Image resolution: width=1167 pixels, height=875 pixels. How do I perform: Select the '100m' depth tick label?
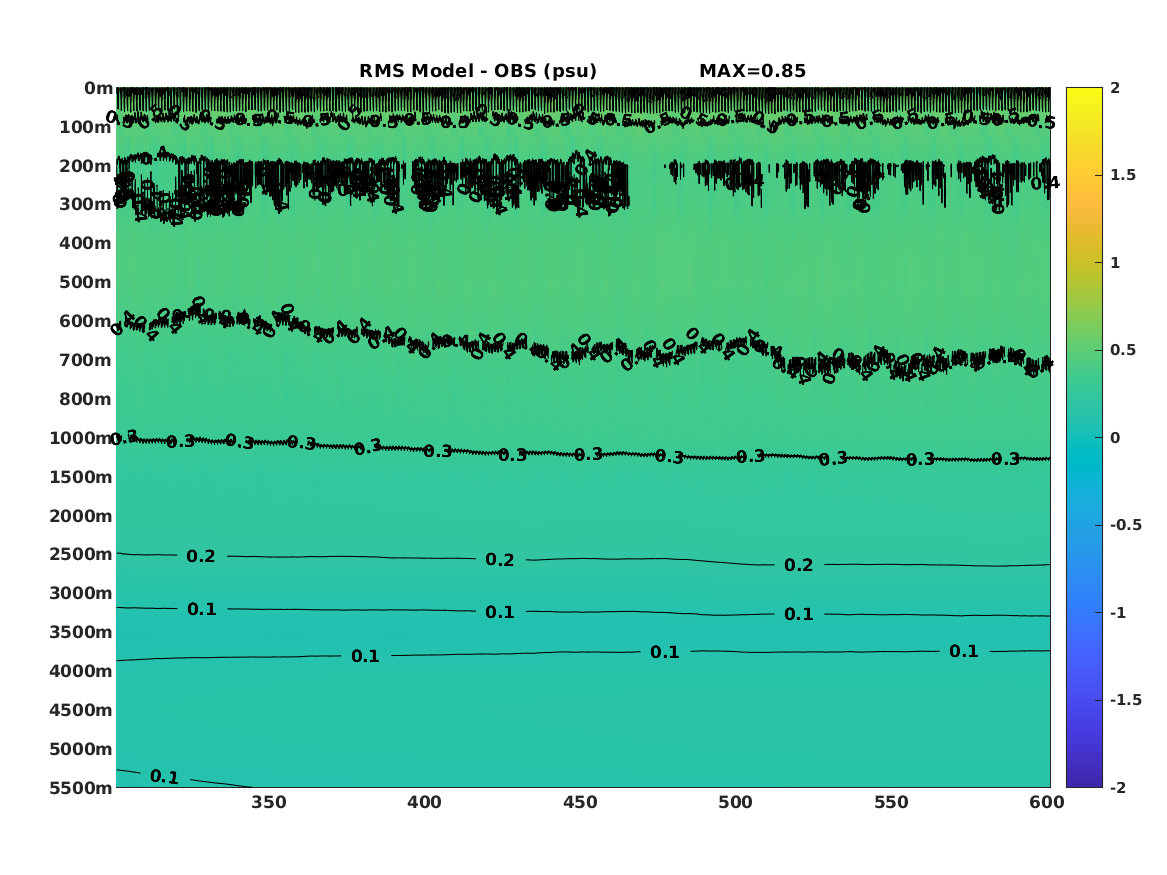click(86, 127)
